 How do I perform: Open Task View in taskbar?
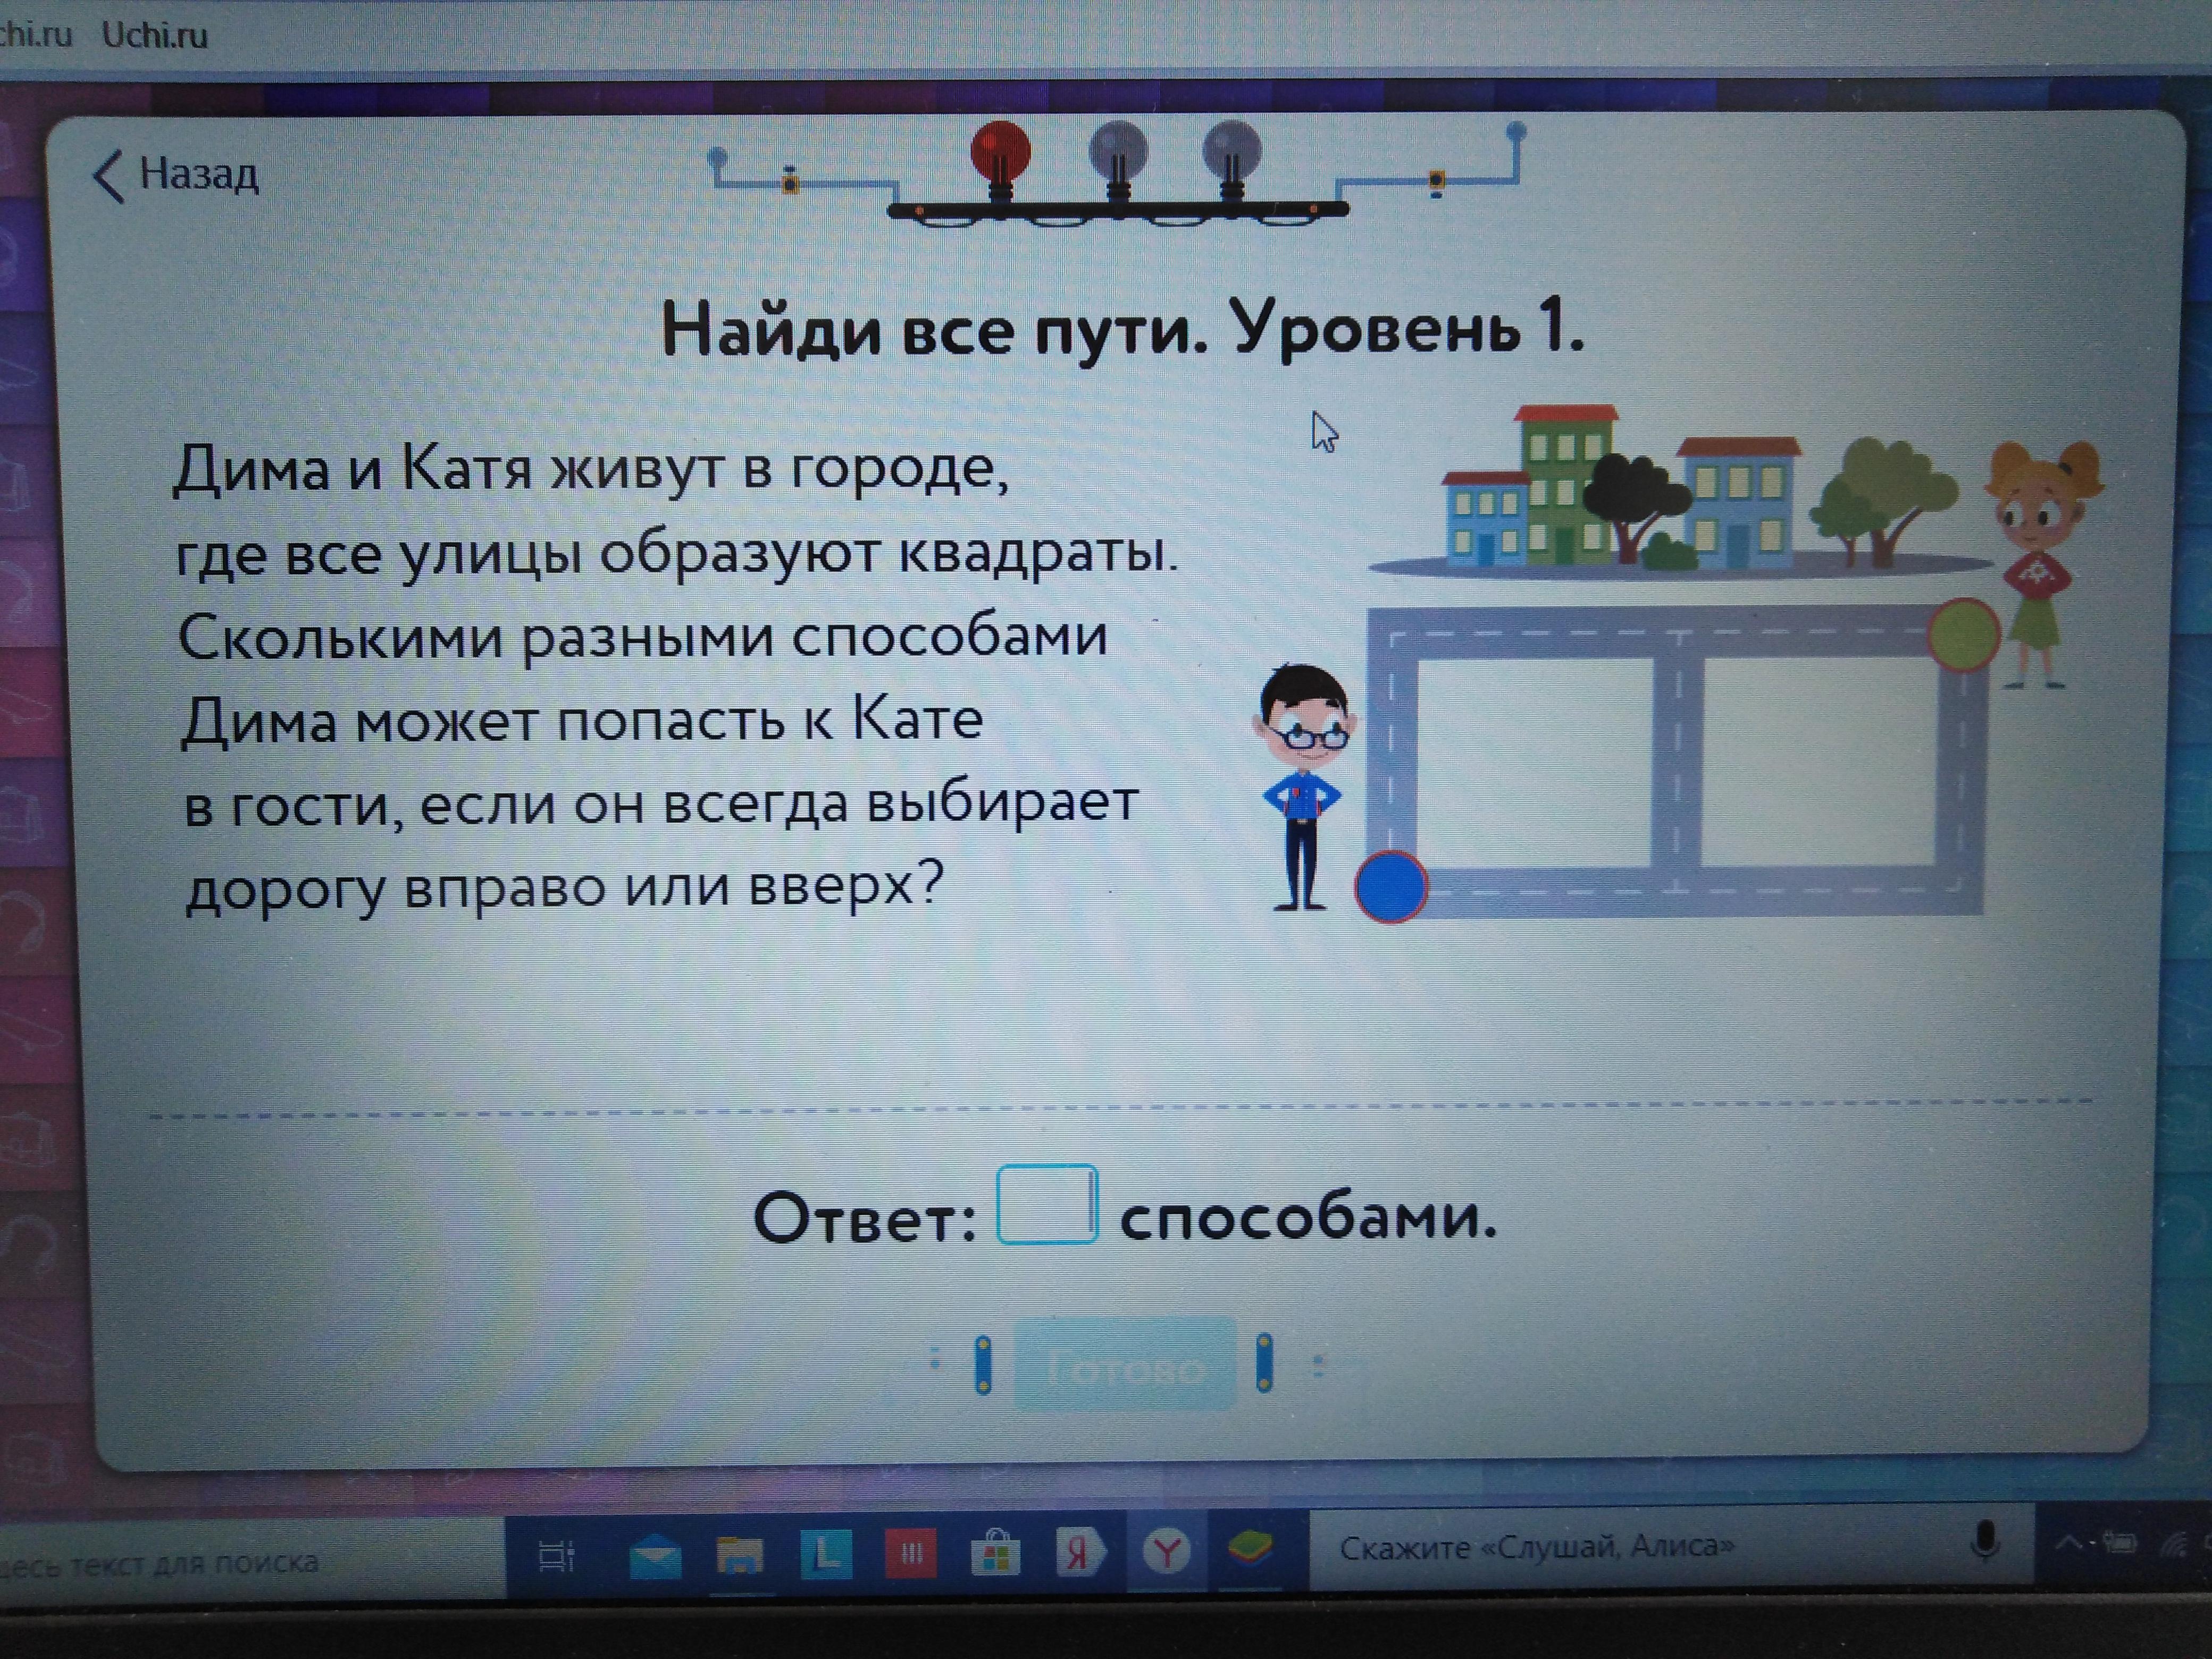556,1556
